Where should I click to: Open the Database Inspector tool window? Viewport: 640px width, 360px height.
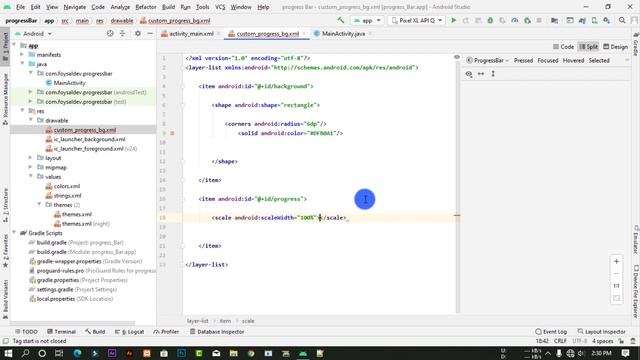point(217,332)
